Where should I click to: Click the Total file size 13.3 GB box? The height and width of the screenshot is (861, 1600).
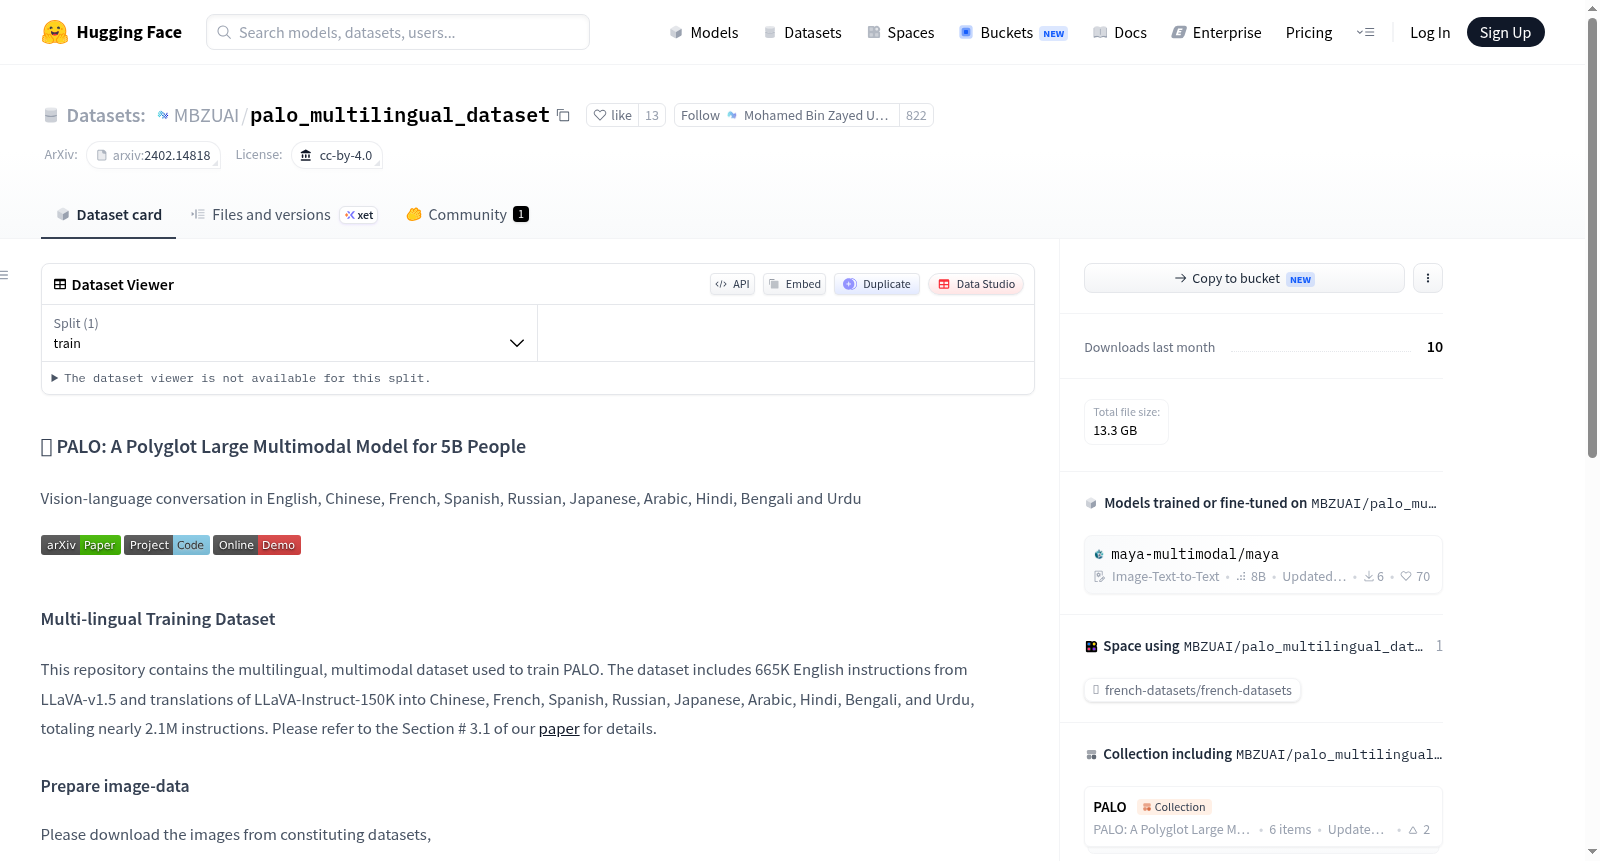pos(1126,422)
